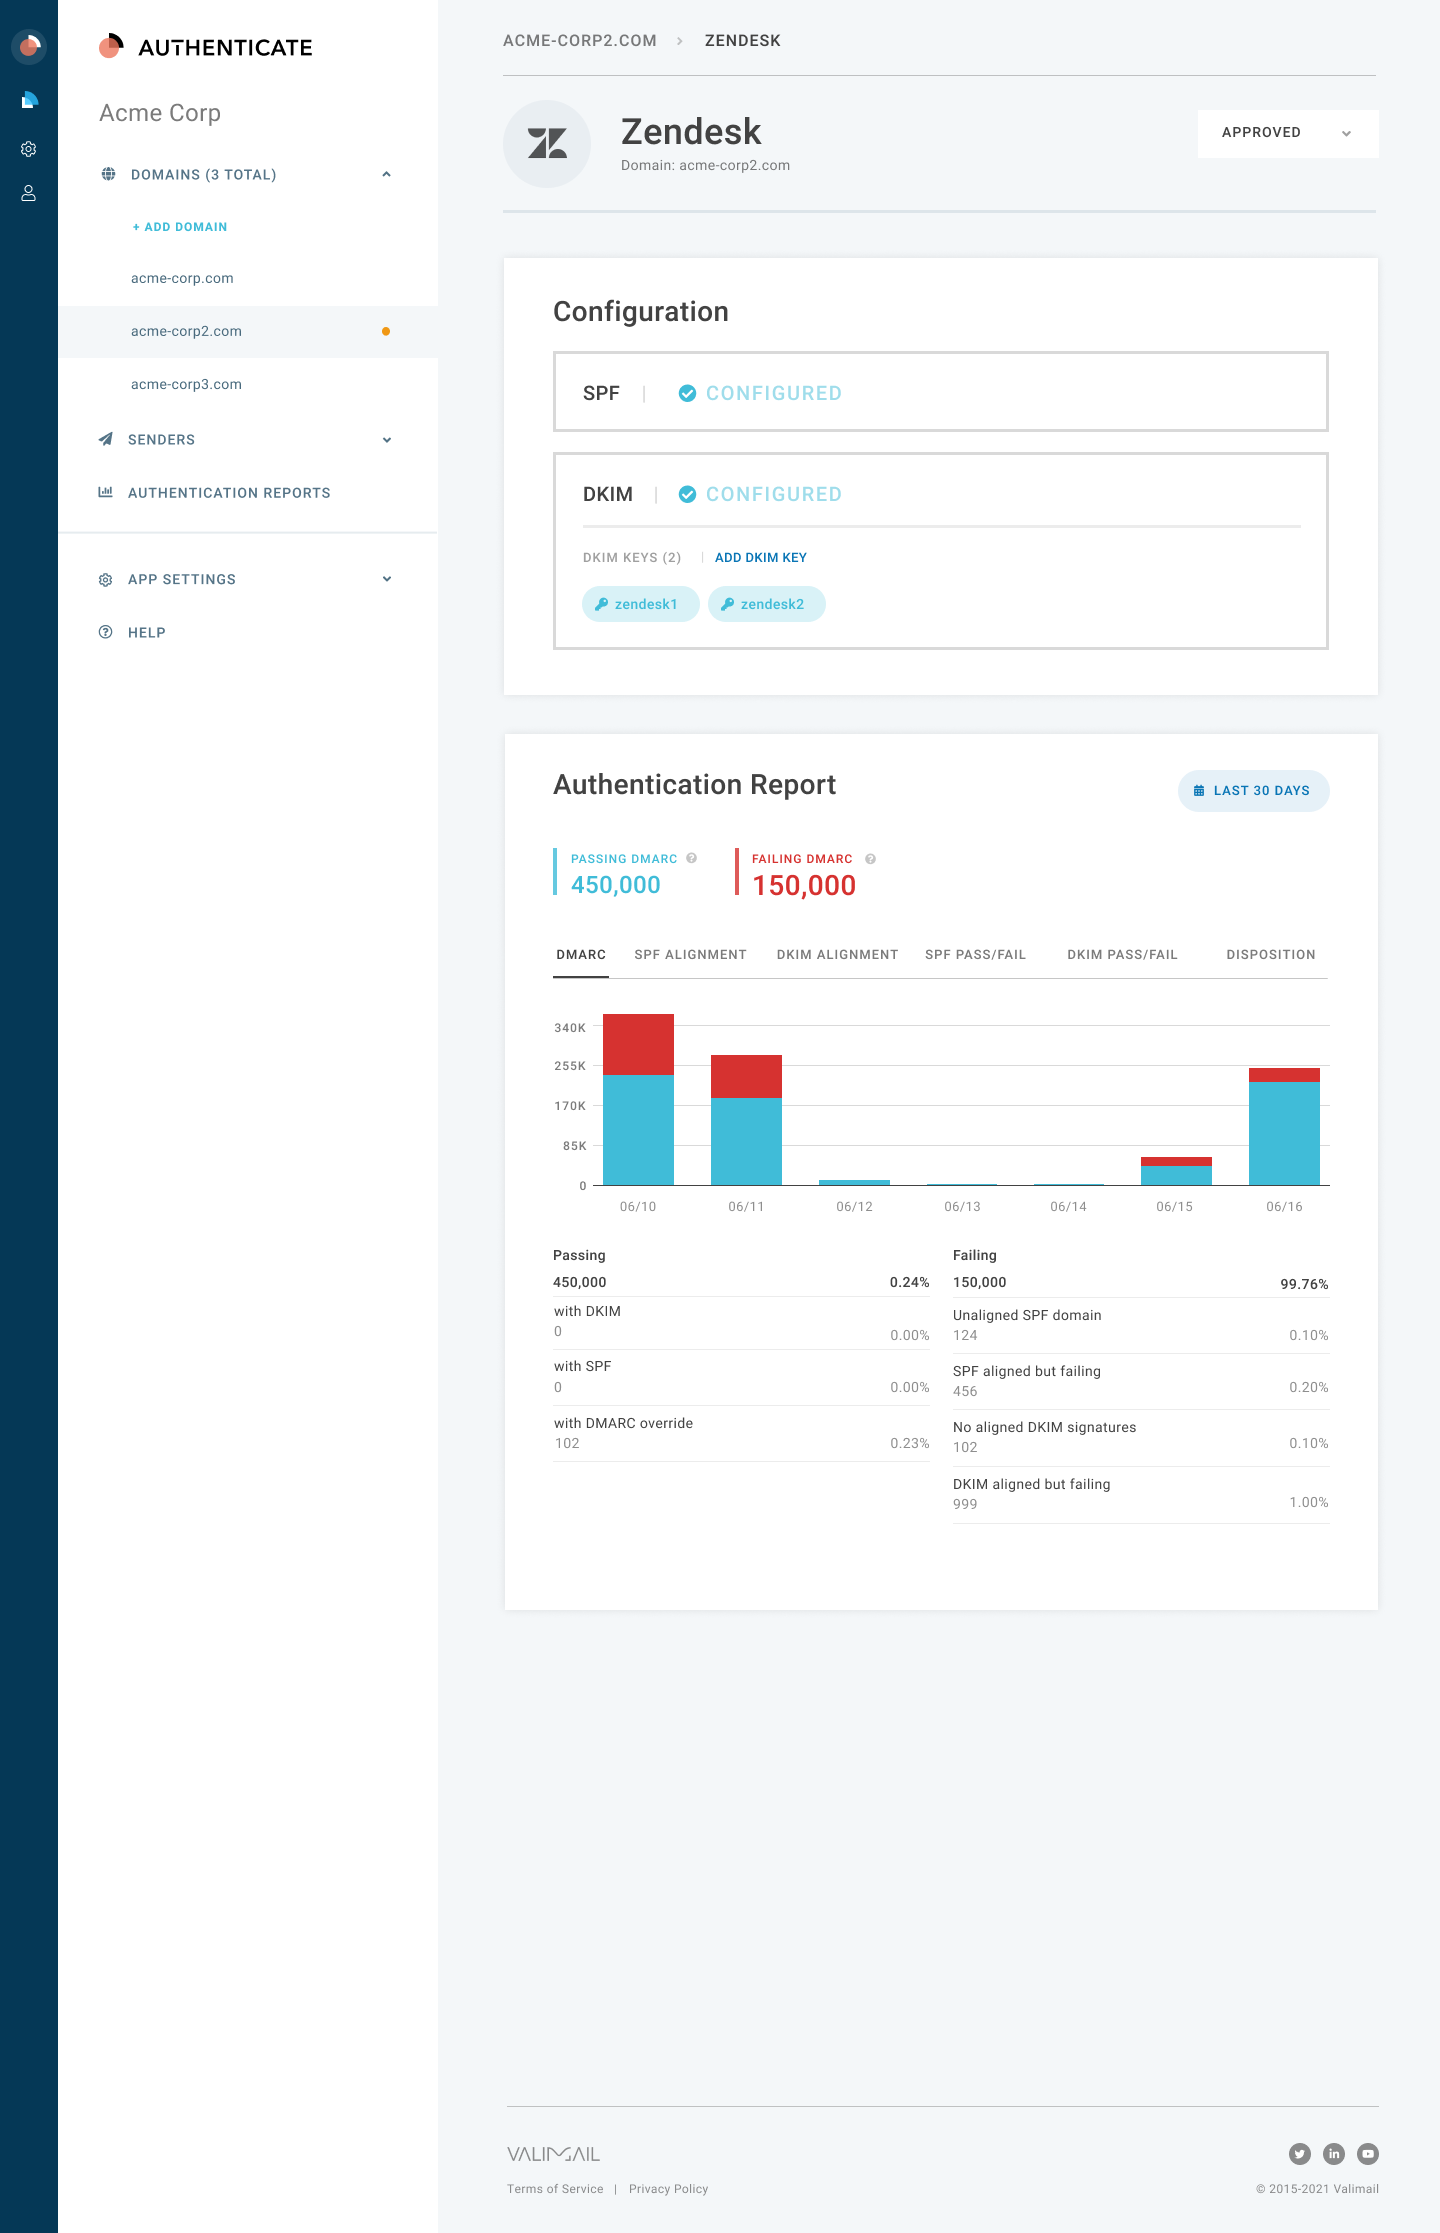The width and height of the screenshot is (1440, 2233).
Task: Expand the App Settings menu
Action: (387, 579)
